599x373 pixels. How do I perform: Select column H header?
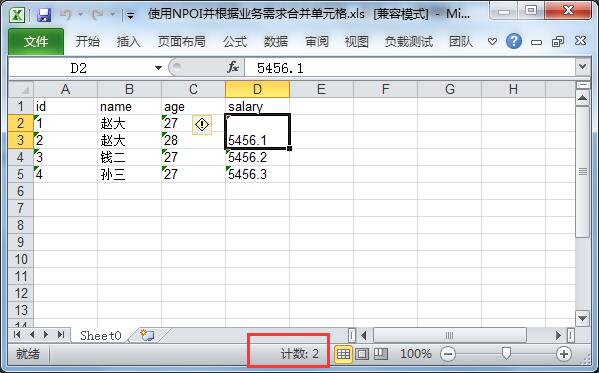[x=513, y=89]
